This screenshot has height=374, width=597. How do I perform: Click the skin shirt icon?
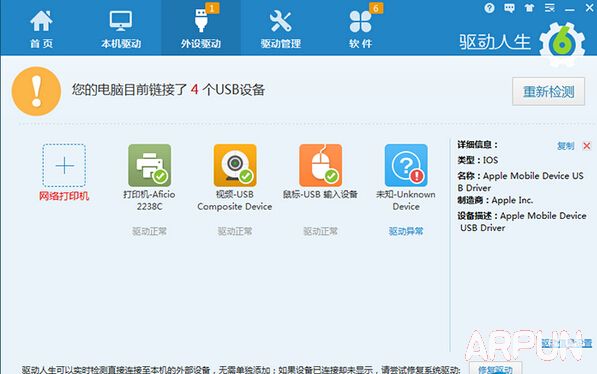pos(529,8)
